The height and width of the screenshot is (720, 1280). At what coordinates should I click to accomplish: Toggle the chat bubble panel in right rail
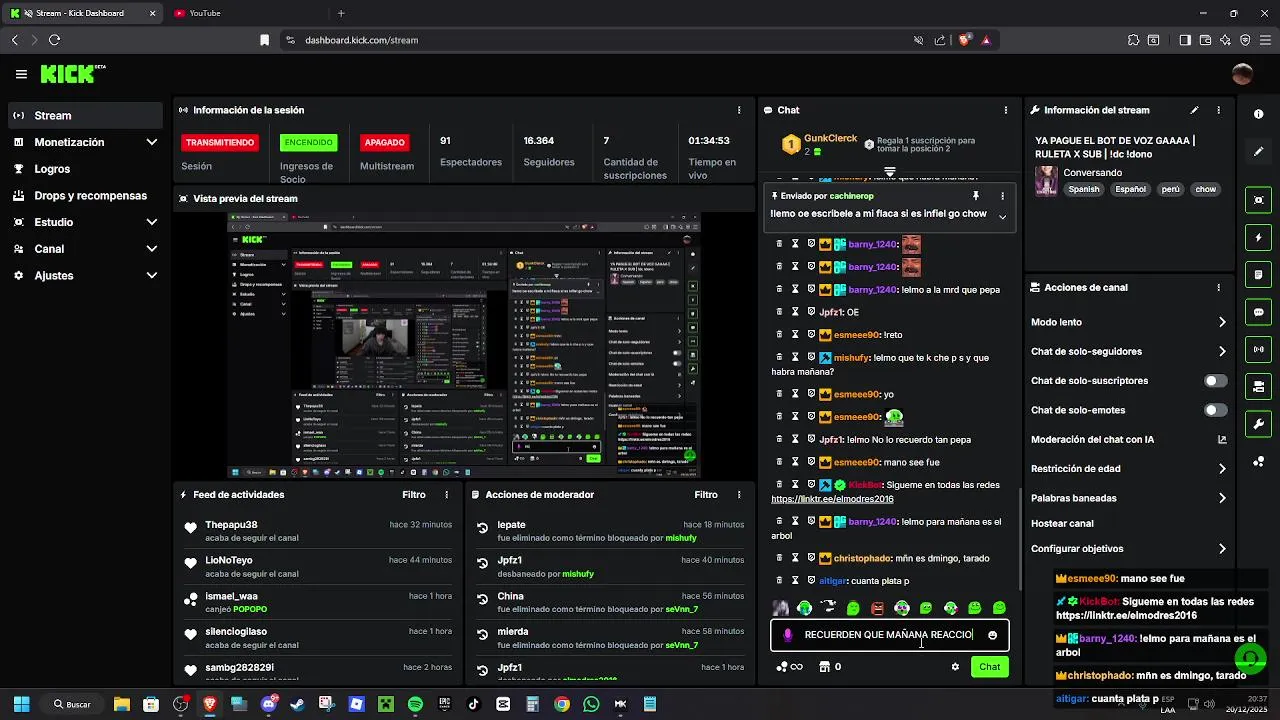[x=1259, y=312]
